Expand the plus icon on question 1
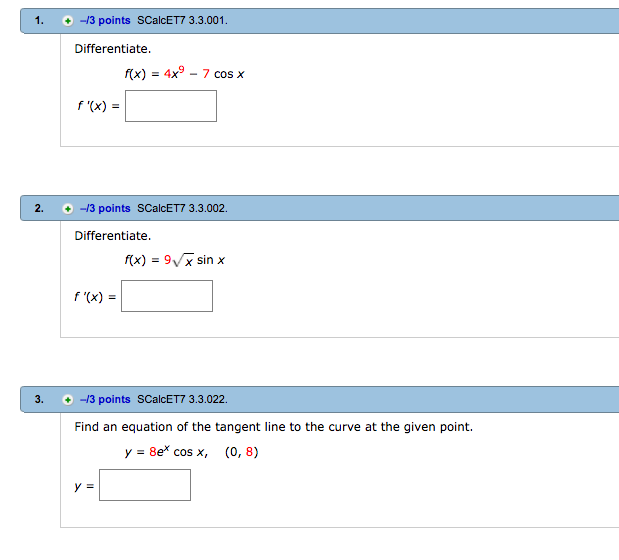619x560 pixels. [x=67, y=19]
